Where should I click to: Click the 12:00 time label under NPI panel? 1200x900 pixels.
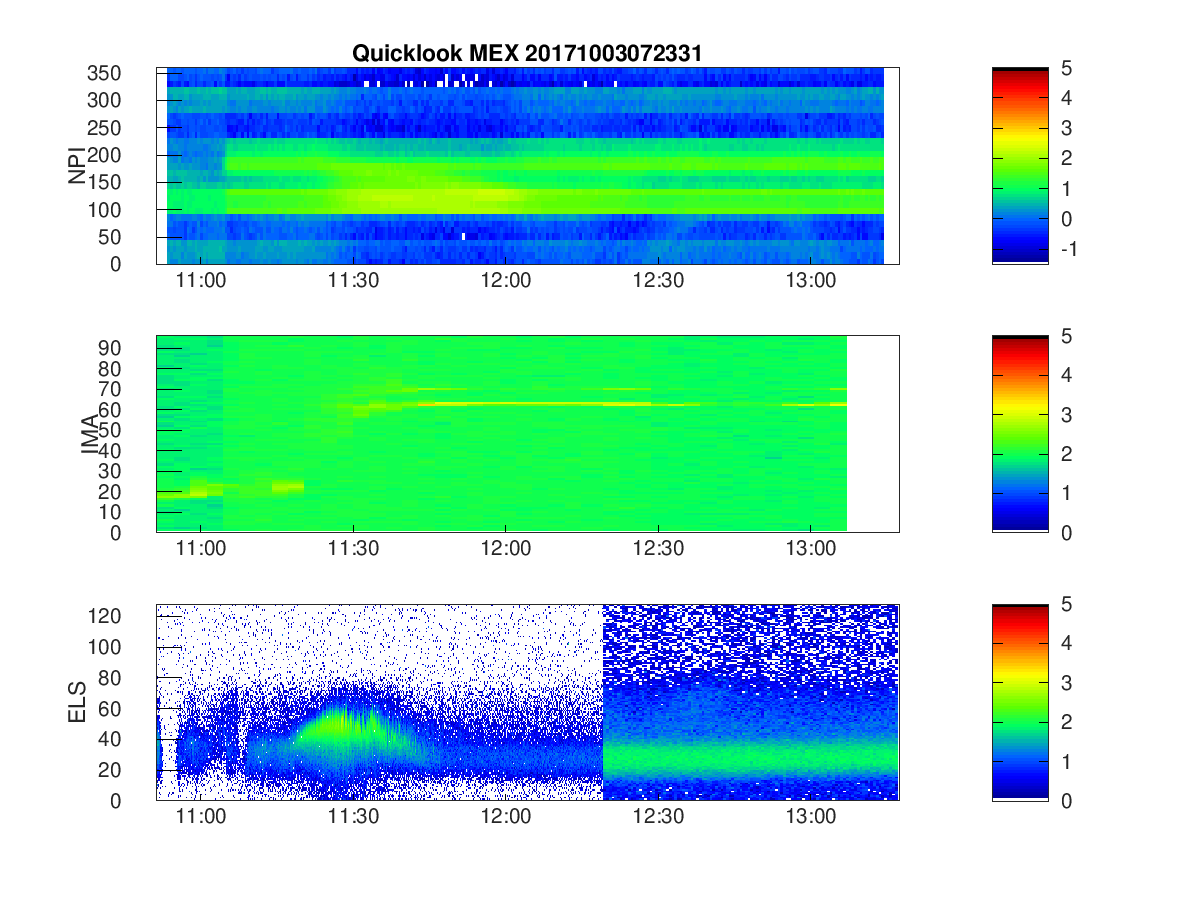click(505, 281)
